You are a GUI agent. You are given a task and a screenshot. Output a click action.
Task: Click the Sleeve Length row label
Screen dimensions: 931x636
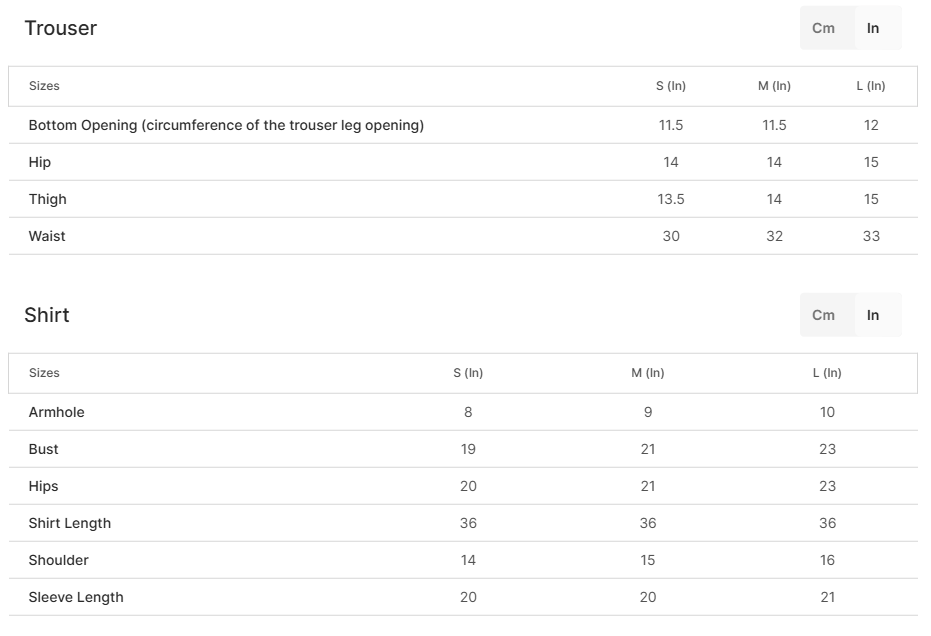76,597
